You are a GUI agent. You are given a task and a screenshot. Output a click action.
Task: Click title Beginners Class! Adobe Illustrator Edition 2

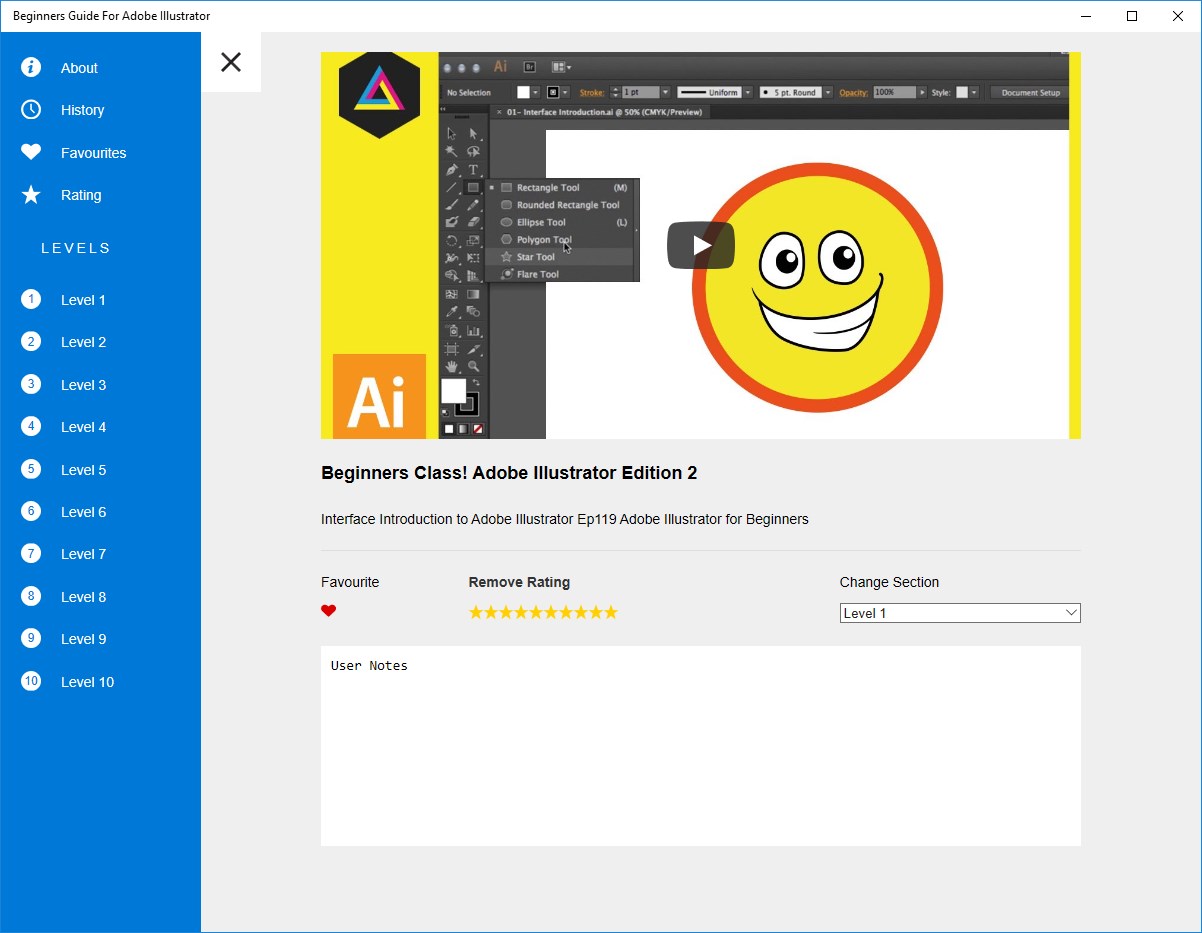(509, 473)
